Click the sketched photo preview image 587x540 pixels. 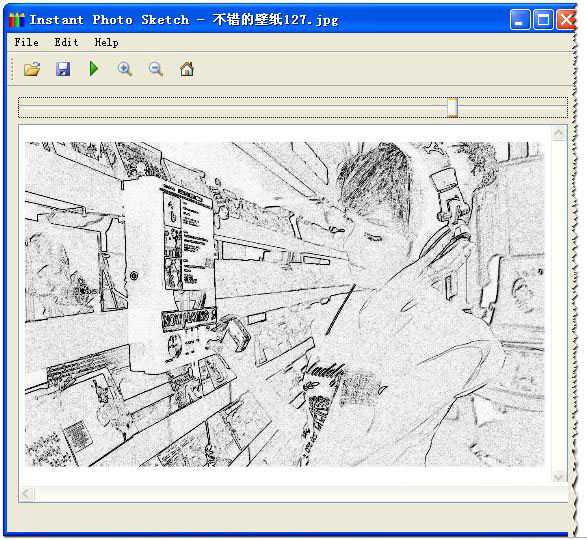pyautogui.click(x=285, y=304)
